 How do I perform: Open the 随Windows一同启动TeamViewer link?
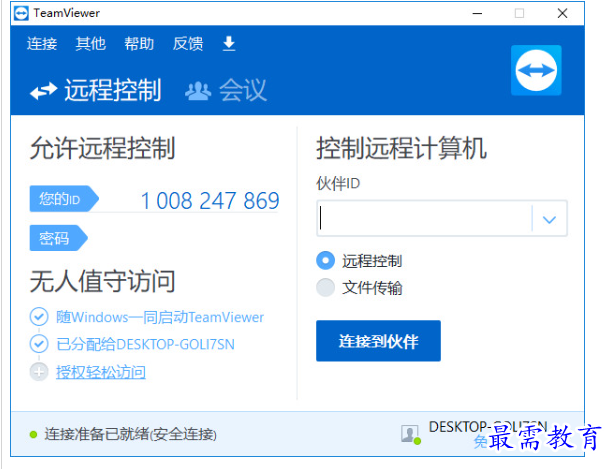160,317
